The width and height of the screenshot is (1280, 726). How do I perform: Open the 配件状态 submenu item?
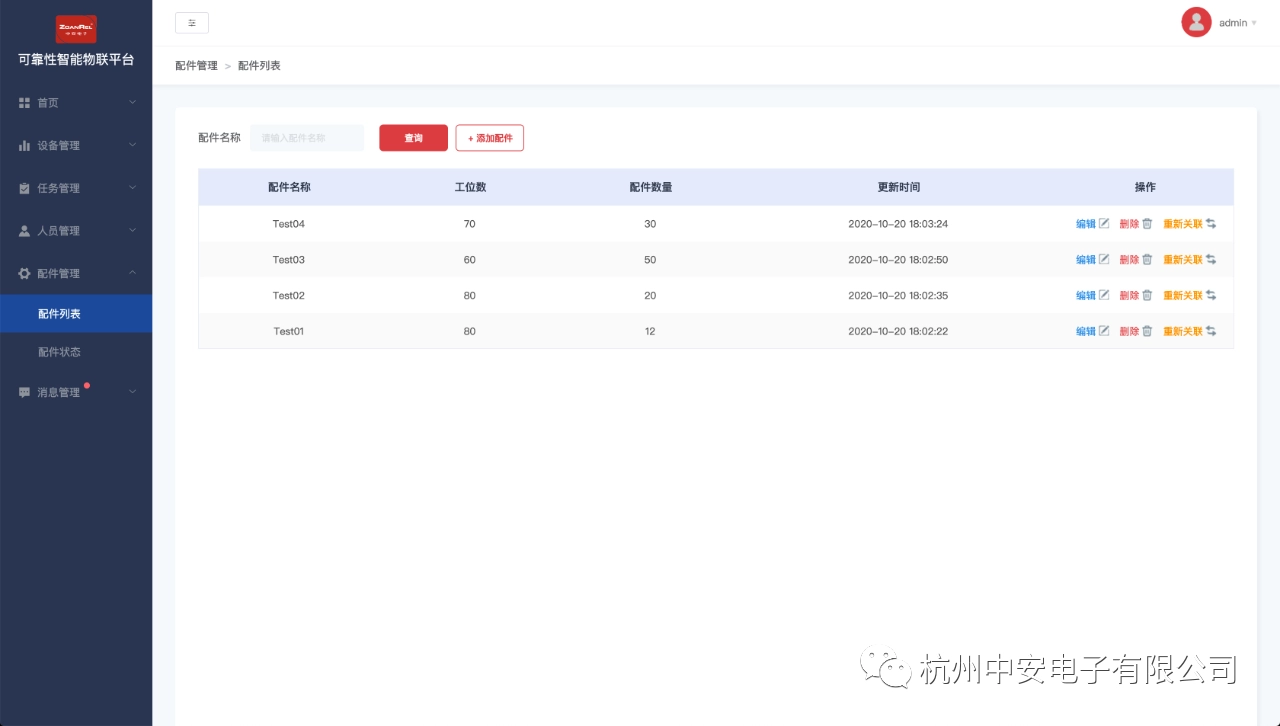[59, 352]
